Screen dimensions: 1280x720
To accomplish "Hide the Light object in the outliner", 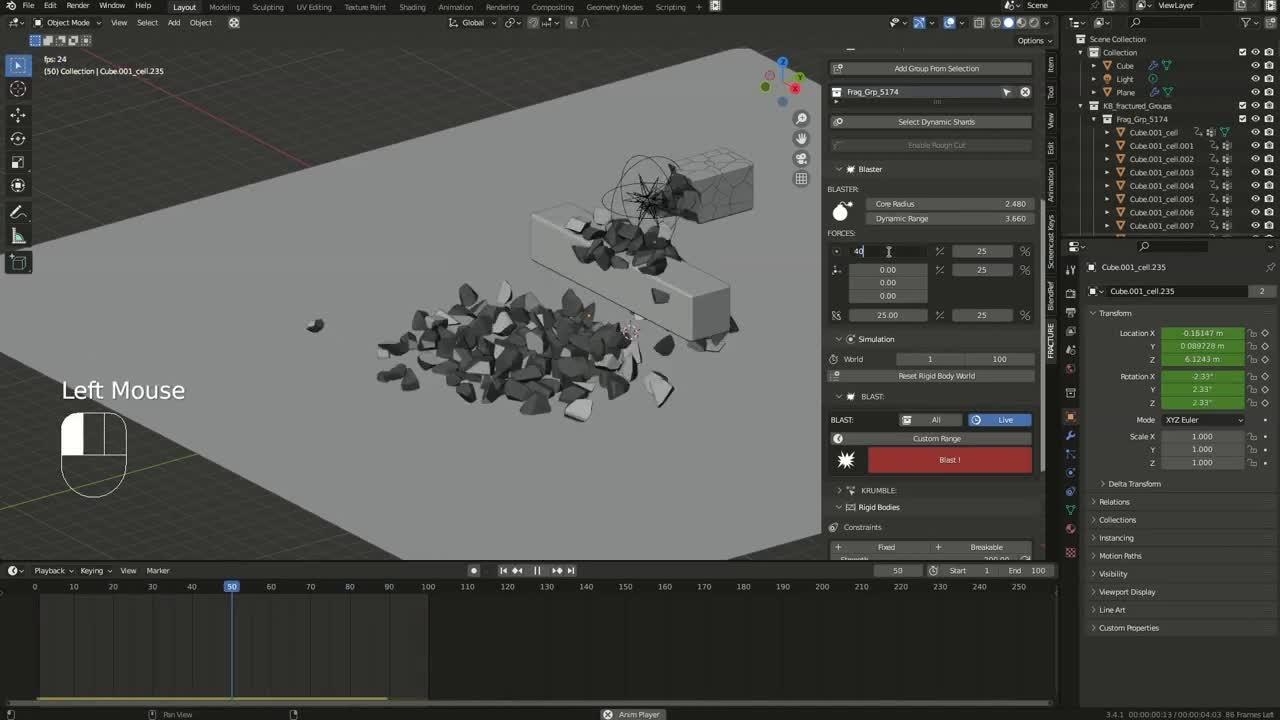I will (1255, 79).
